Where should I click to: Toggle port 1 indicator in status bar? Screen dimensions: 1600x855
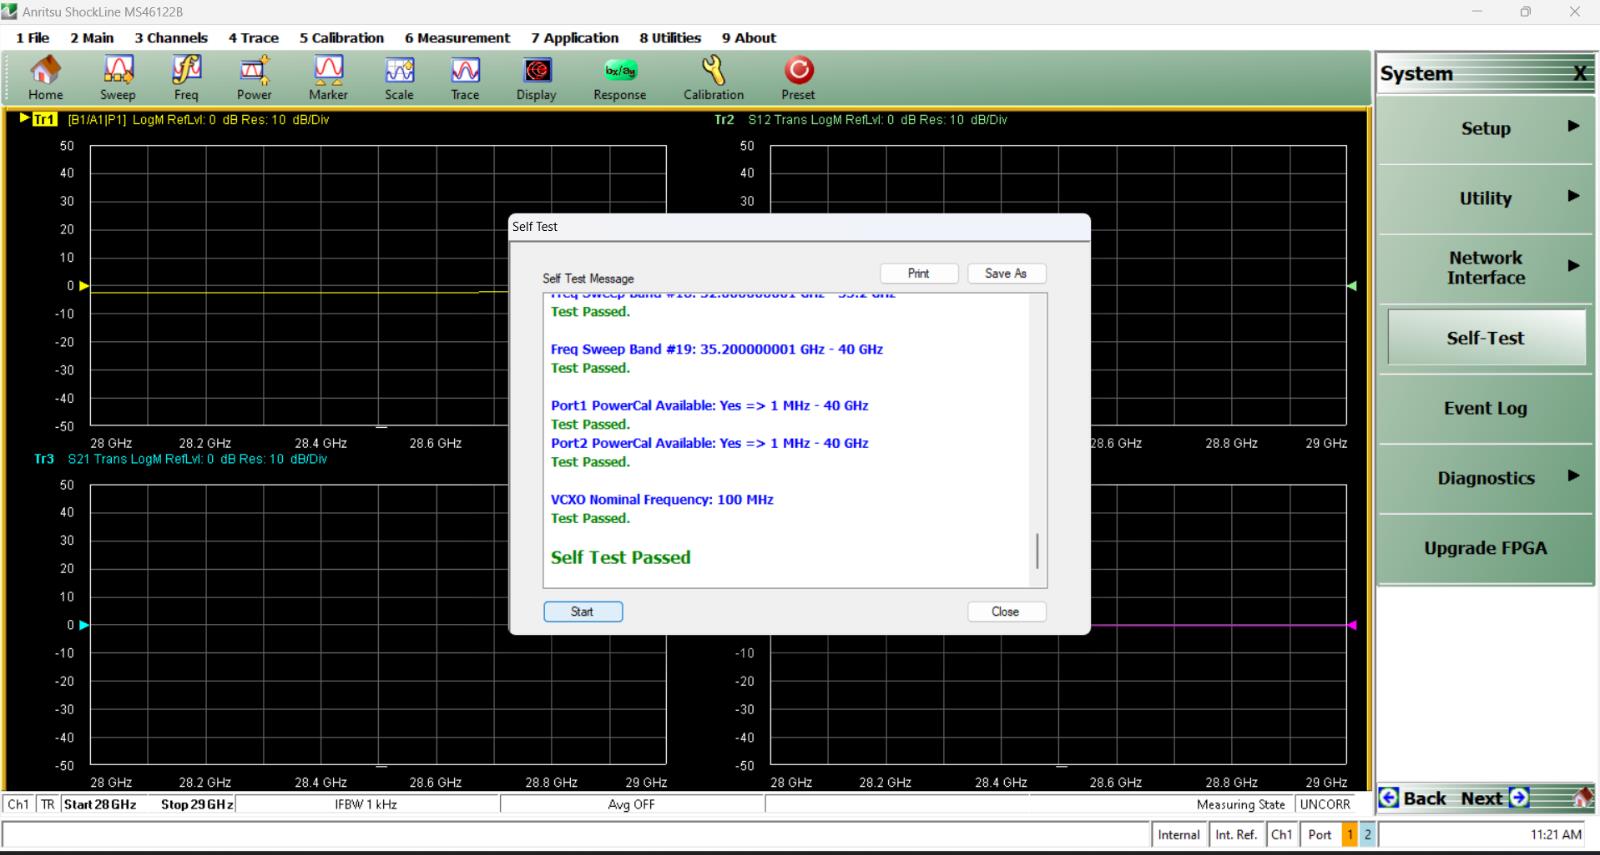click(1349, 834)
